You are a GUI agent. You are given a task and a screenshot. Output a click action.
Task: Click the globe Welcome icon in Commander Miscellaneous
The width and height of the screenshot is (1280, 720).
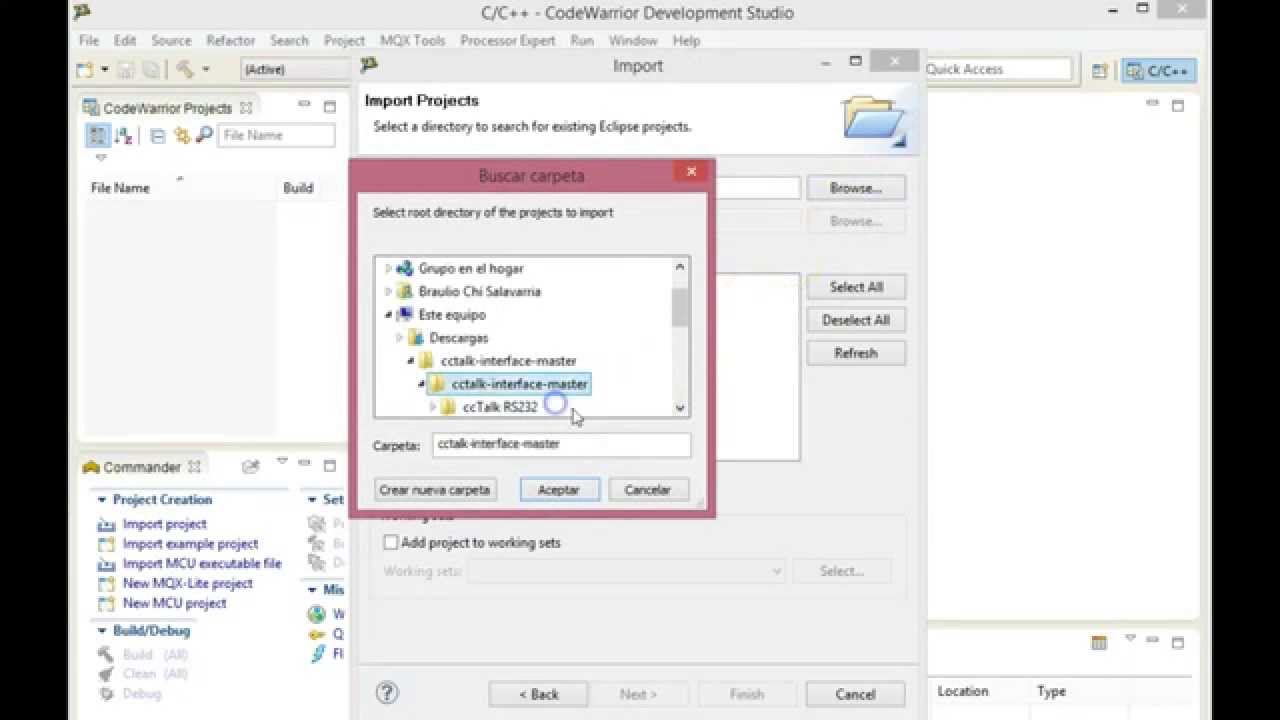(317, 614)
